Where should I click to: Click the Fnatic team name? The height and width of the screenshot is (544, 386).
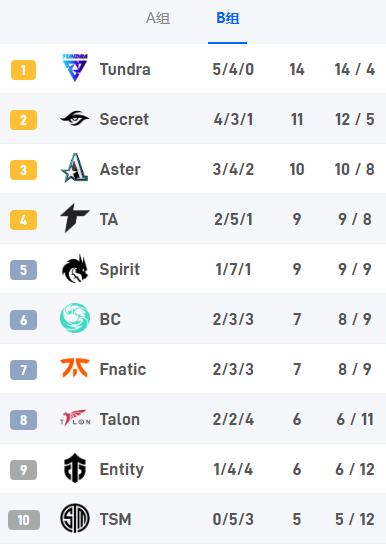coord(123,369)
